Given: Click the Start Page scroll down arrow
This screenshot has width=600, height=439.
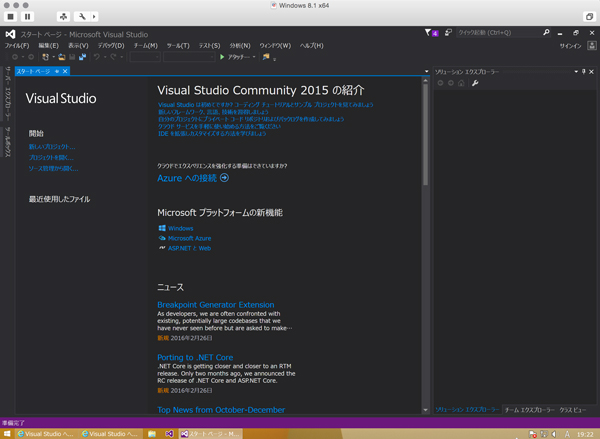Looking at the screenshot, I should pos(426,410).
